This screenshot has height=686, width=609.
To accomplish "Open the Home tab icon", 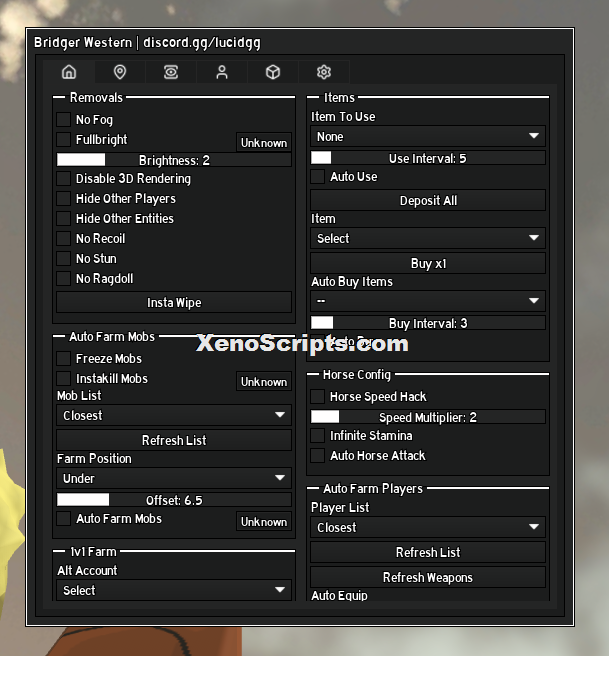I will point(69,72).
